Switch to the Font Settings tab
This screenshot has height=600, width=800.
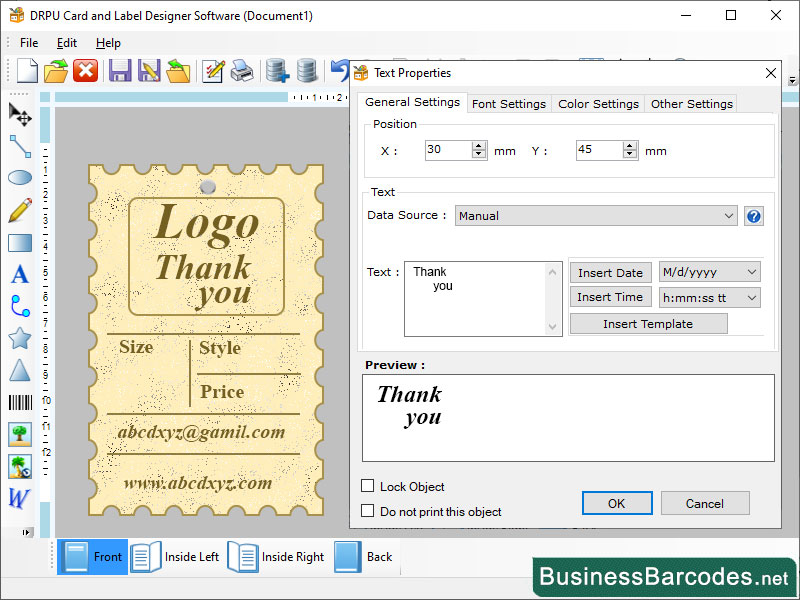pos(509,103)
